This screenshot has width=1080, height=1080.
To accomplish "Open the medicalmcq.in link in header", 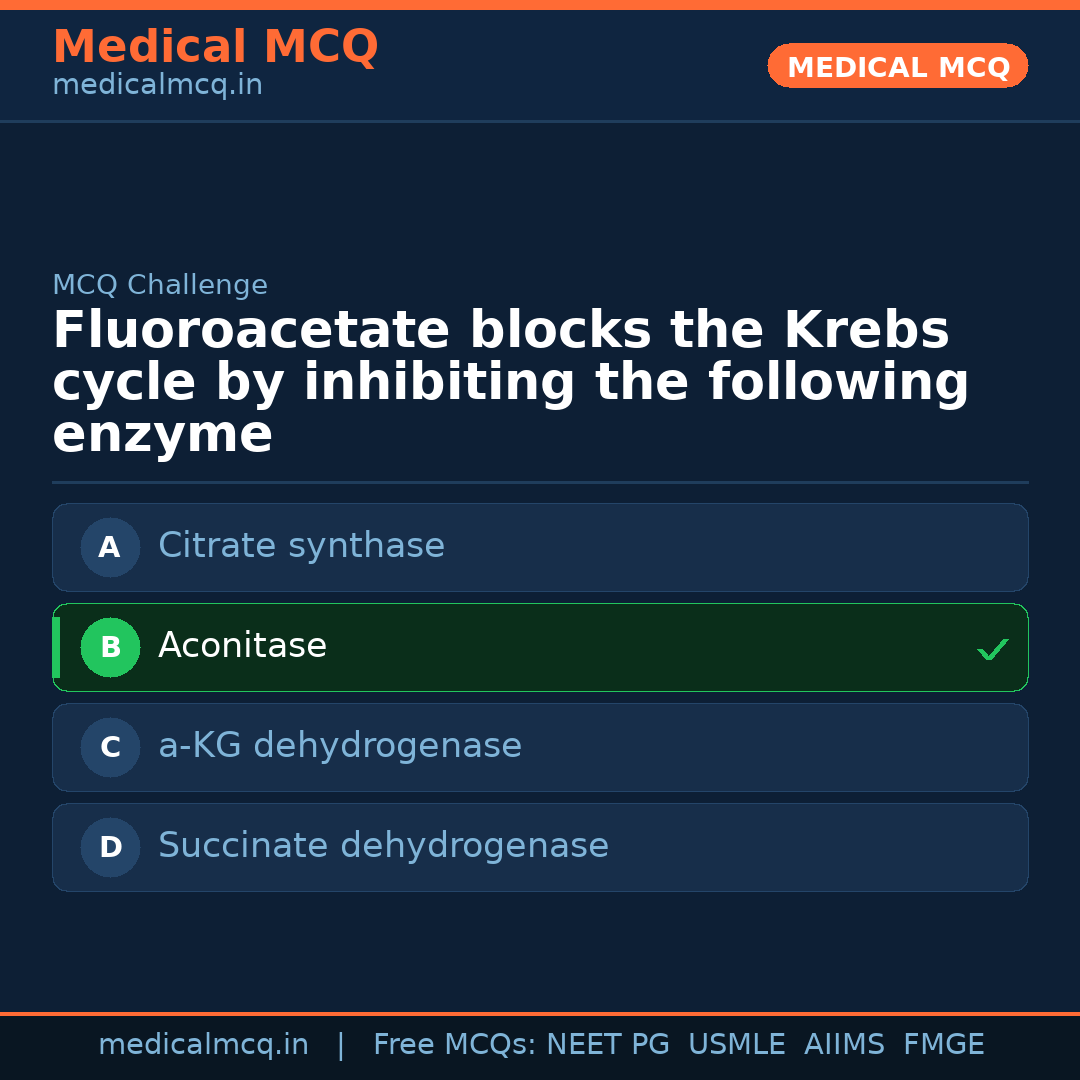I will tap(157, 84).
